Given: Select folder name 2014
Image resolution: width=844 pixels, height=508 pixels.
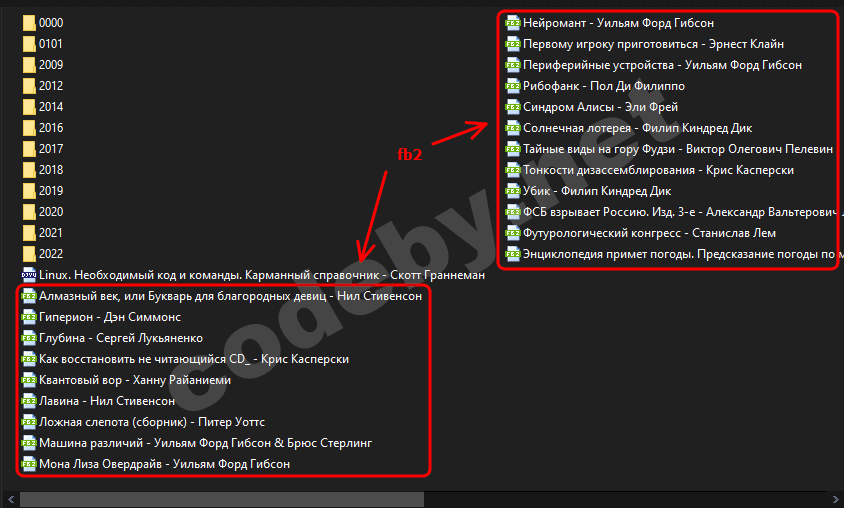Looking at the screenshot, I should tap(51, 107).
